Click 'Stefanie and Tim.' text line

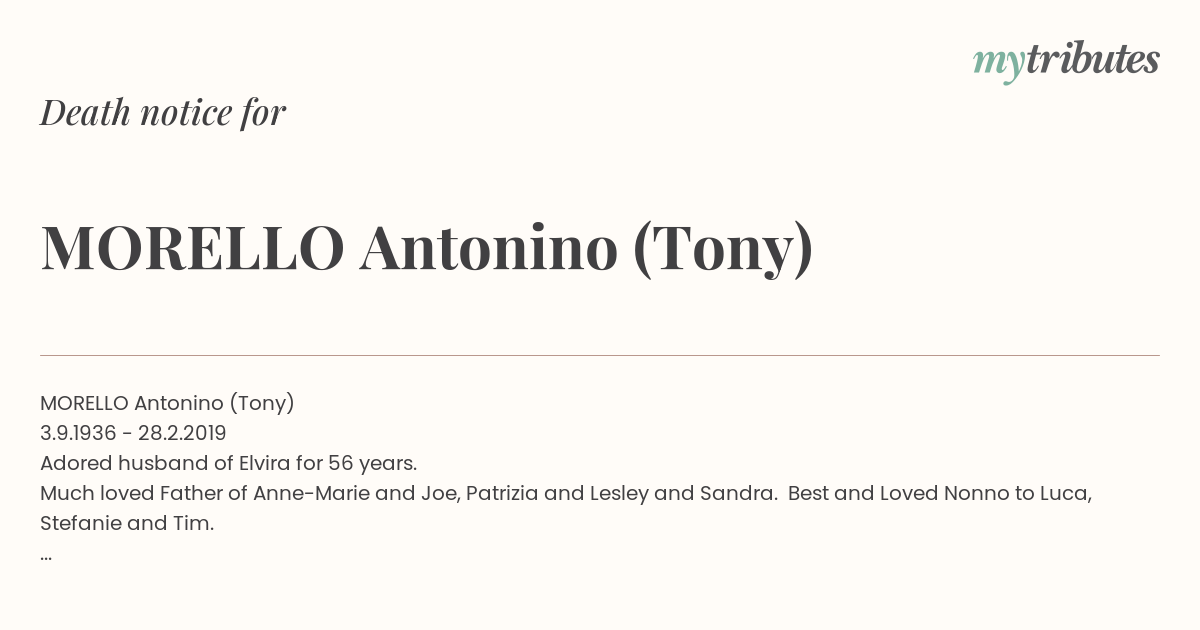click(127, 523)
